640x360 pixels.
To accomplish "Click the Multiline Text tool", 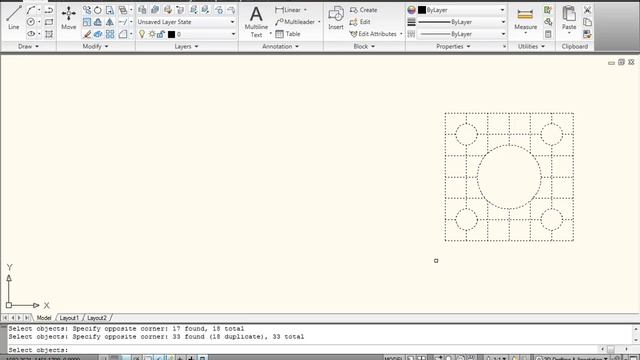I will pos(256,22).
